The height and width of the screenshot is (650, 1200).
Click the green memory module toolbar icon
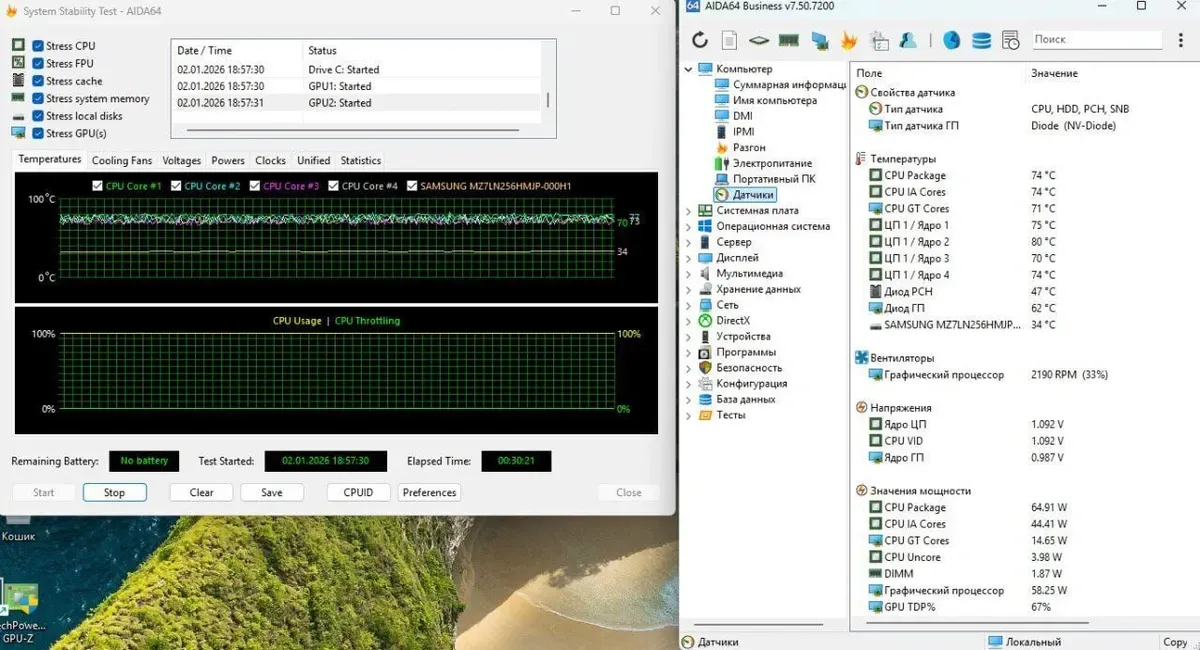pyautogui.click(x=789, y=40)
